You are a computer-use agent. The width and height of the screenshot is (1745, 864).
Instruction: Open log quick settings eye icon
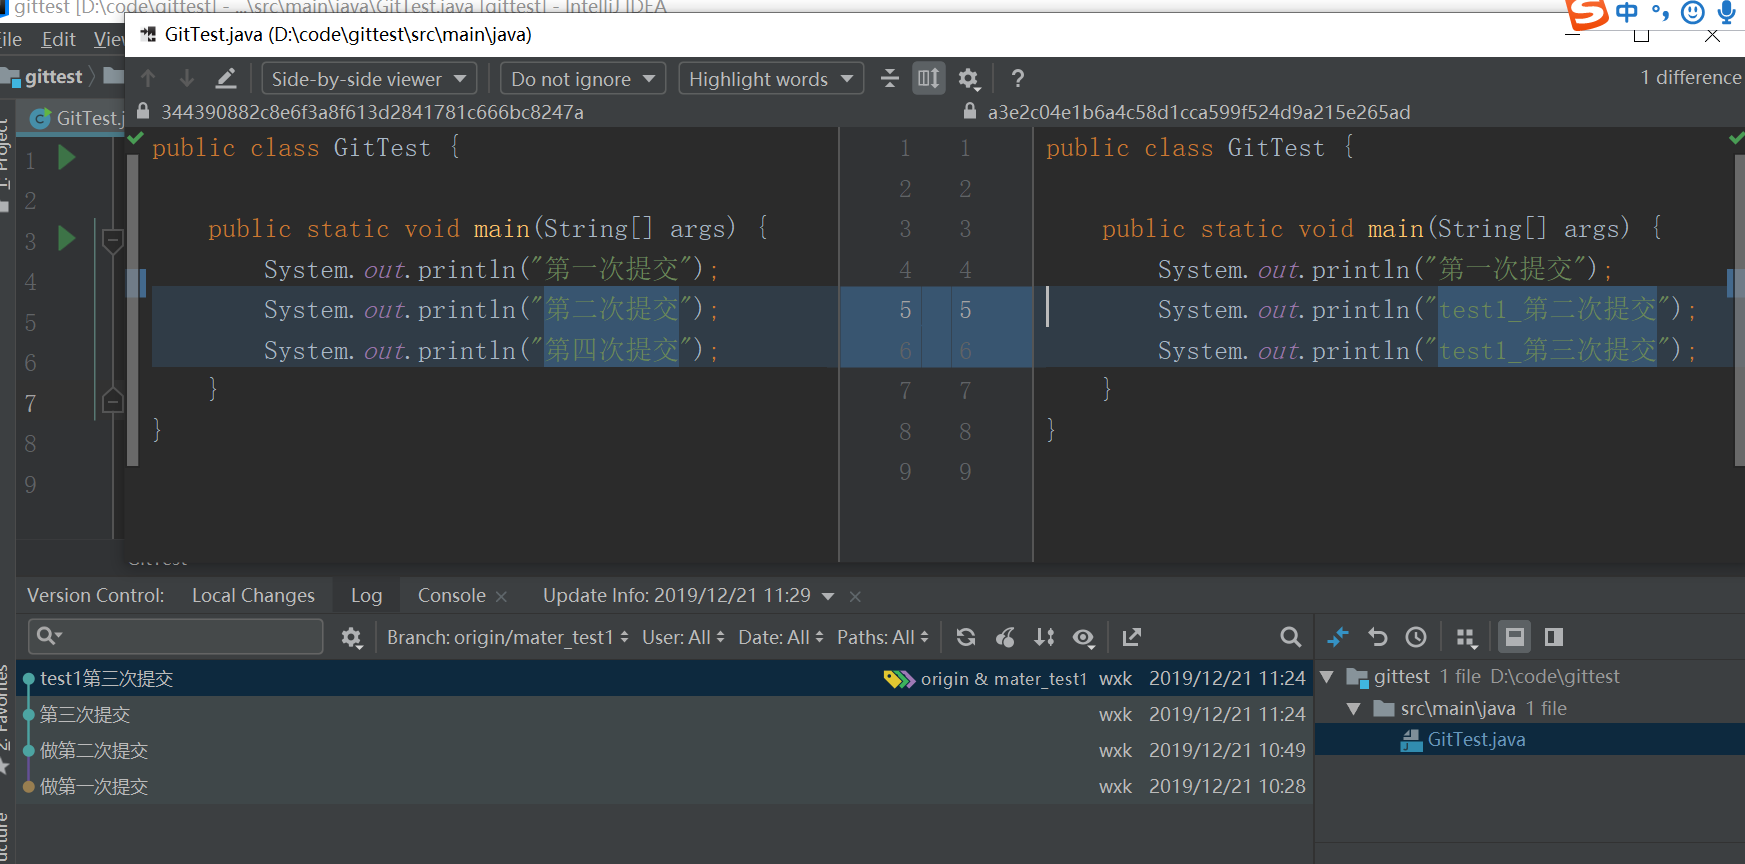(x=1084, y=637)
